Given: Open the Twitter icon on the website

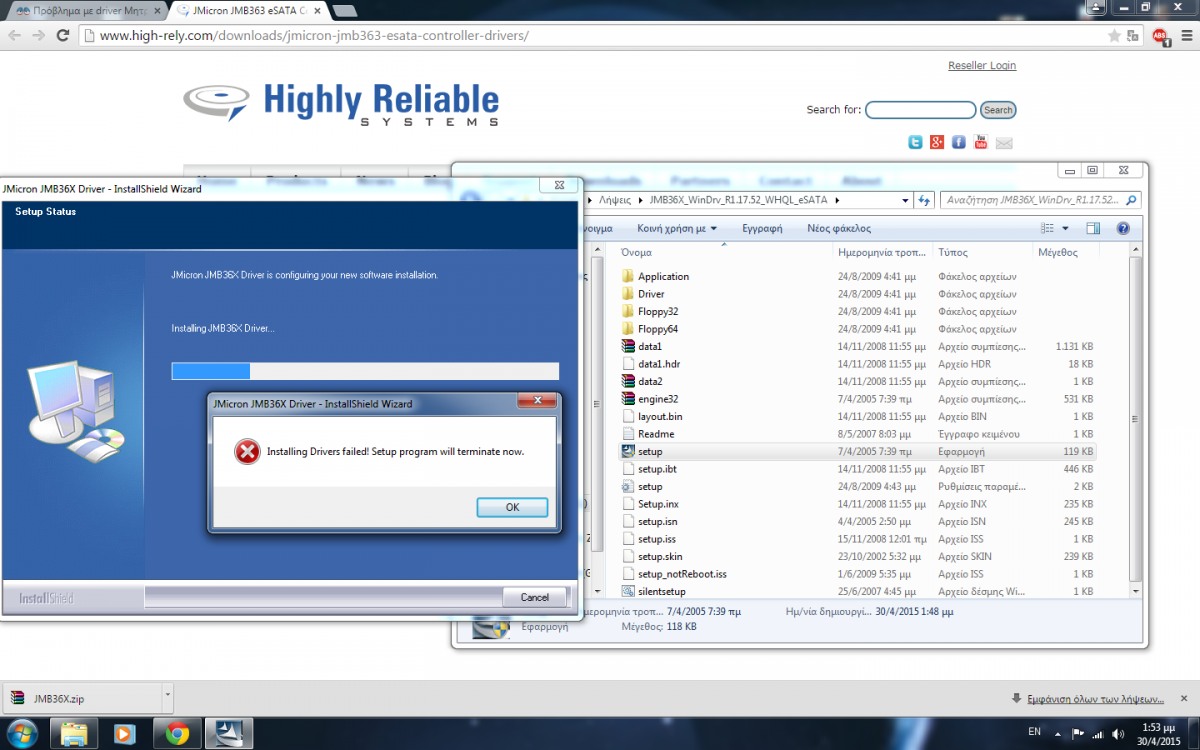Looking at the screenshot, I should [915, 142].
